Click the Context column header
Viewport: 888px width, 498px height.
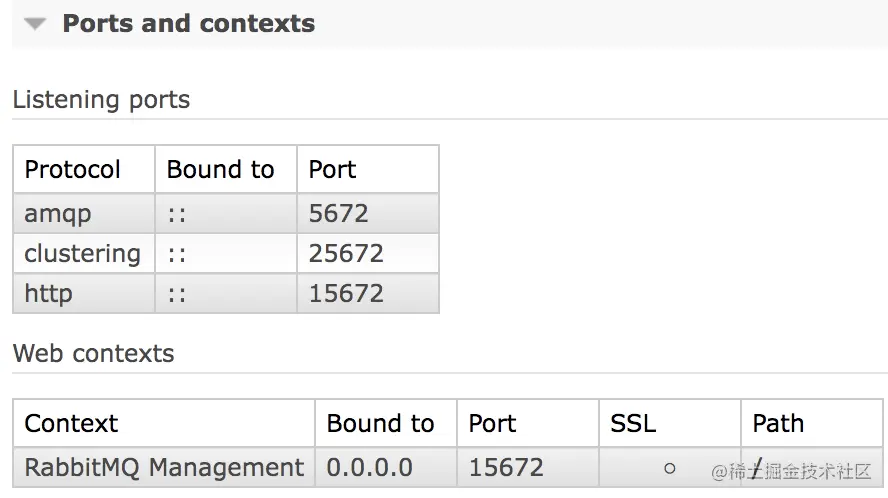tap(71, 423)
